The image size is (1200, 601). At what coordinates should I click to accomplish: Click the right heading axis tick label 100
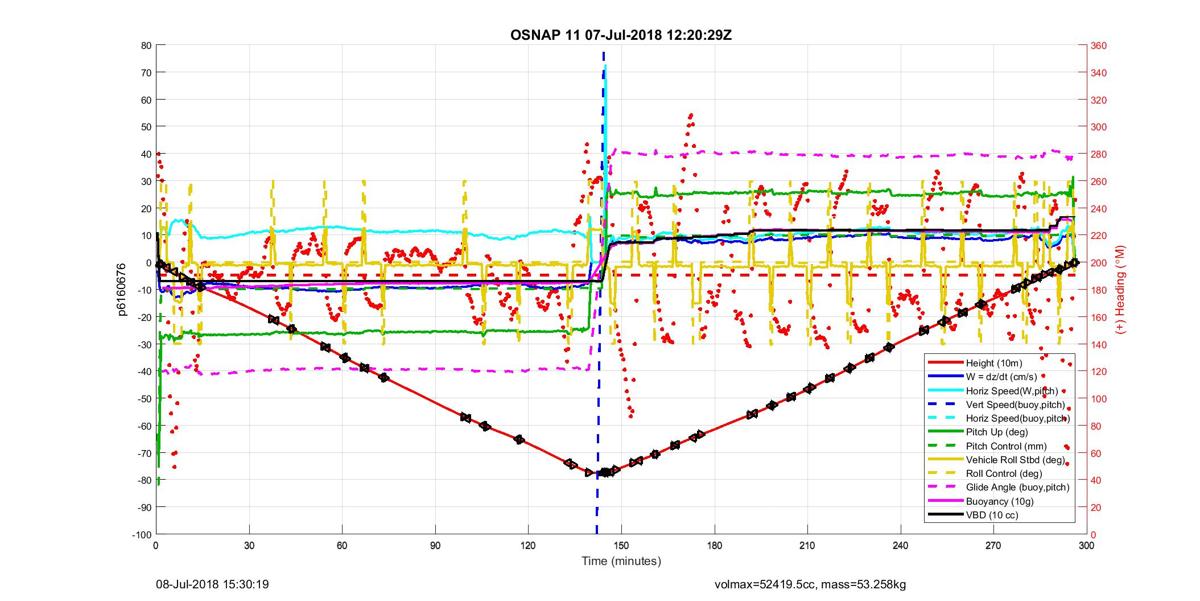pyautogui.click(x=1100, y=399)
